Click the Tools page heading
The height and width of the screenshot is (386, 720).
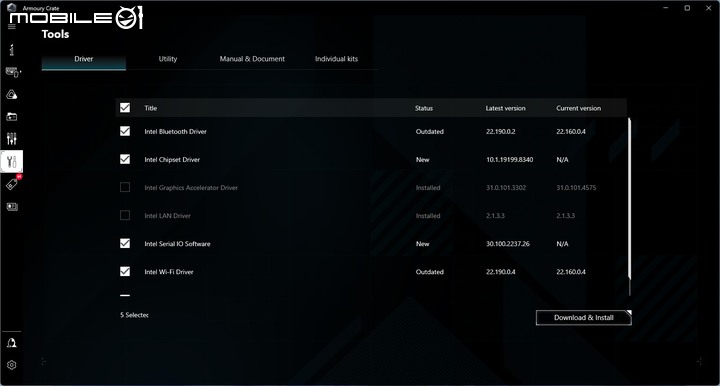point(55,34)
